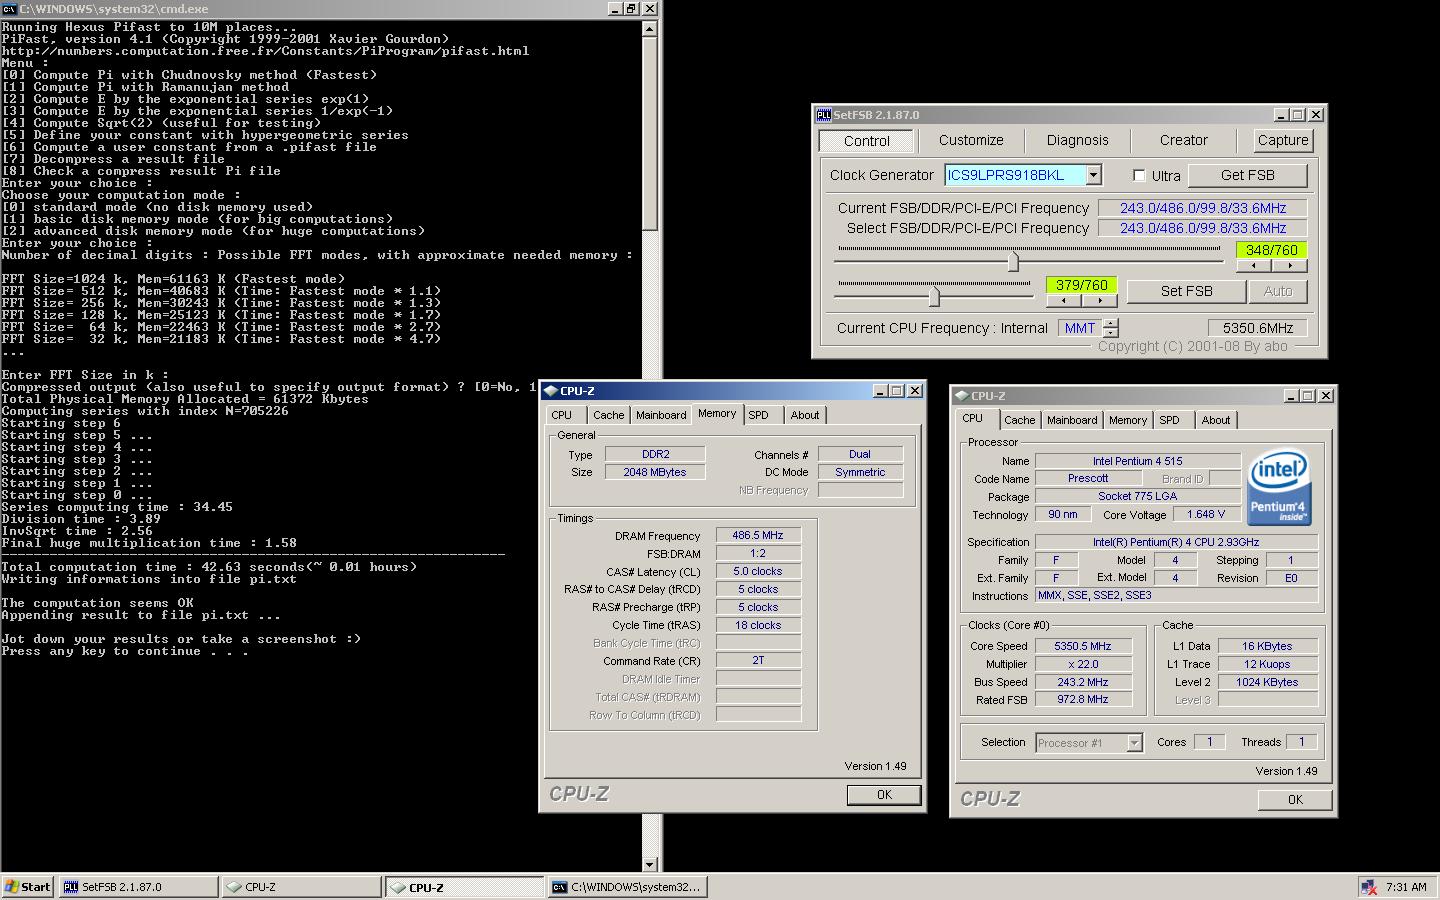This screenshot has width=1440, height=900.
Task: Click cmd window scrollbar up arrow
Action: click(x=650, y=28)
